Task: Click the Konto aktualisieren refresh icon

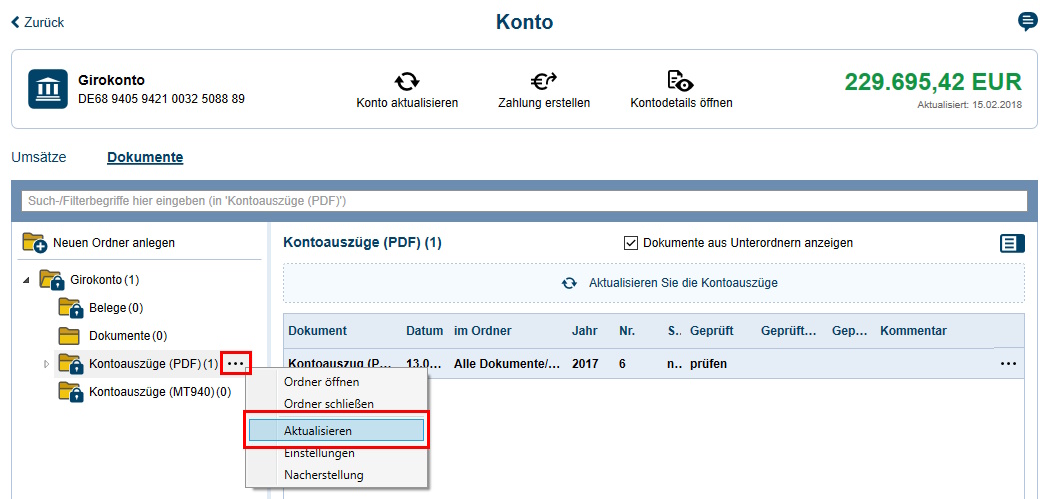Action: pos(407,81)
